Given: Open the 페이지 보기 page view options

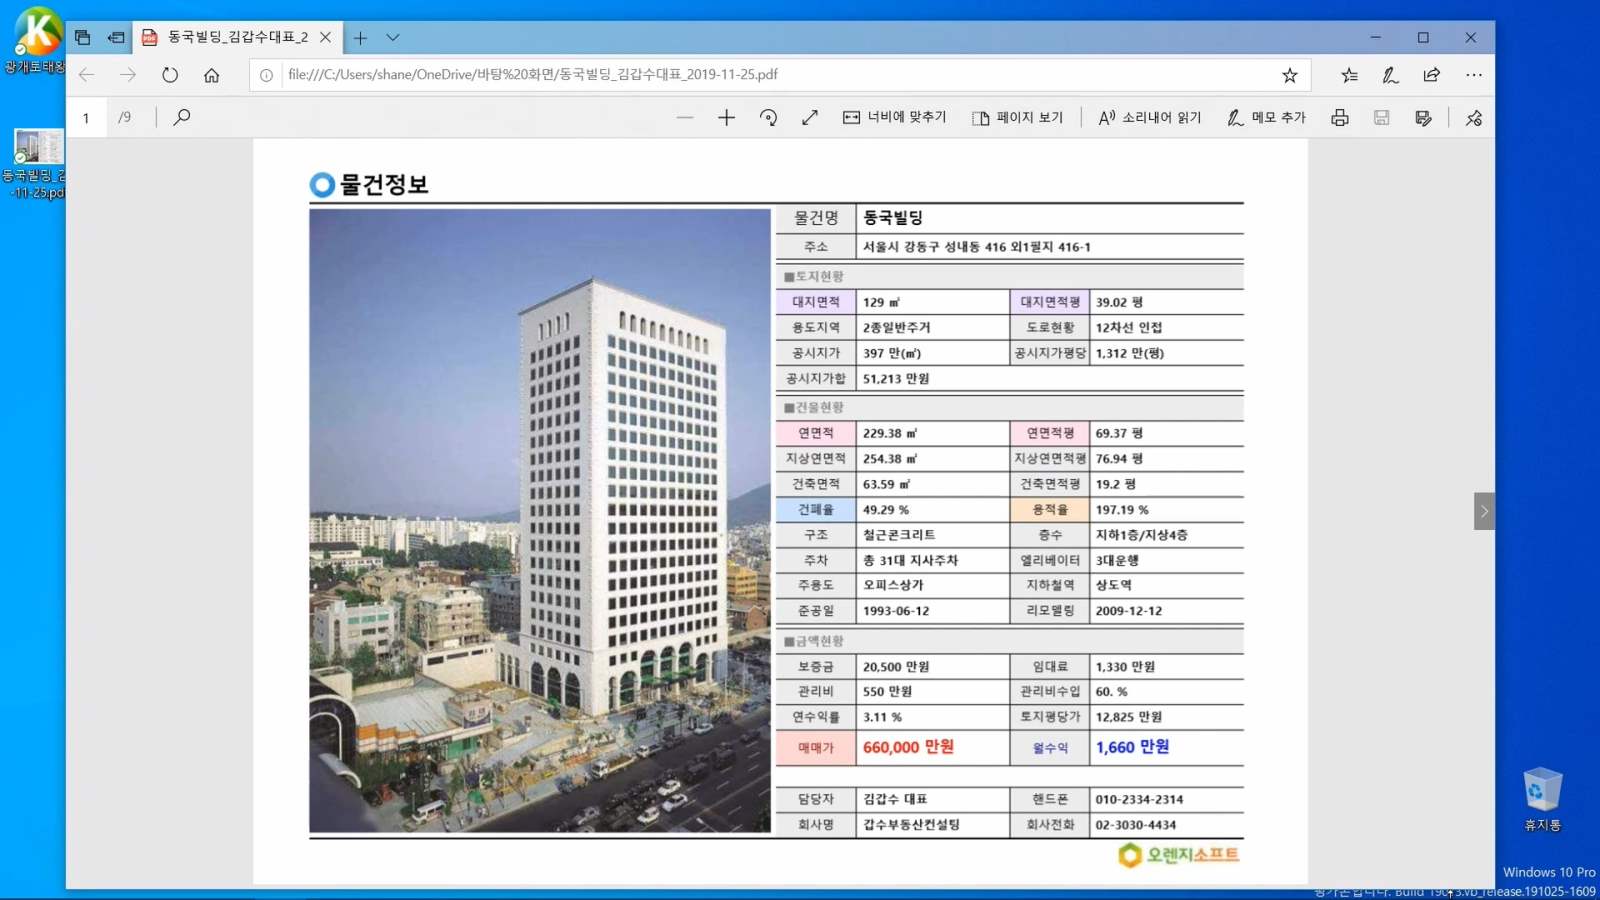Looking at the screenshot, I should click(1017, 118).
